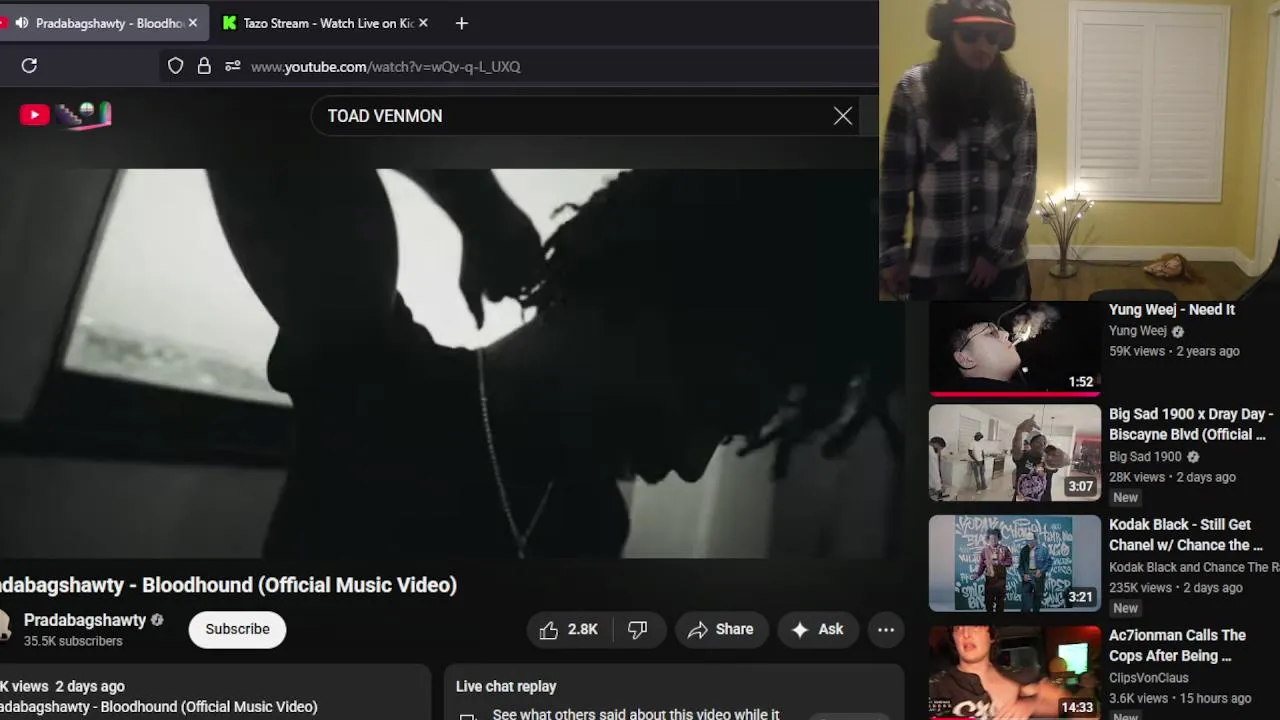Dislike the video with thumbs down
Screen dimensions: 1280x720
click(637, 629)
